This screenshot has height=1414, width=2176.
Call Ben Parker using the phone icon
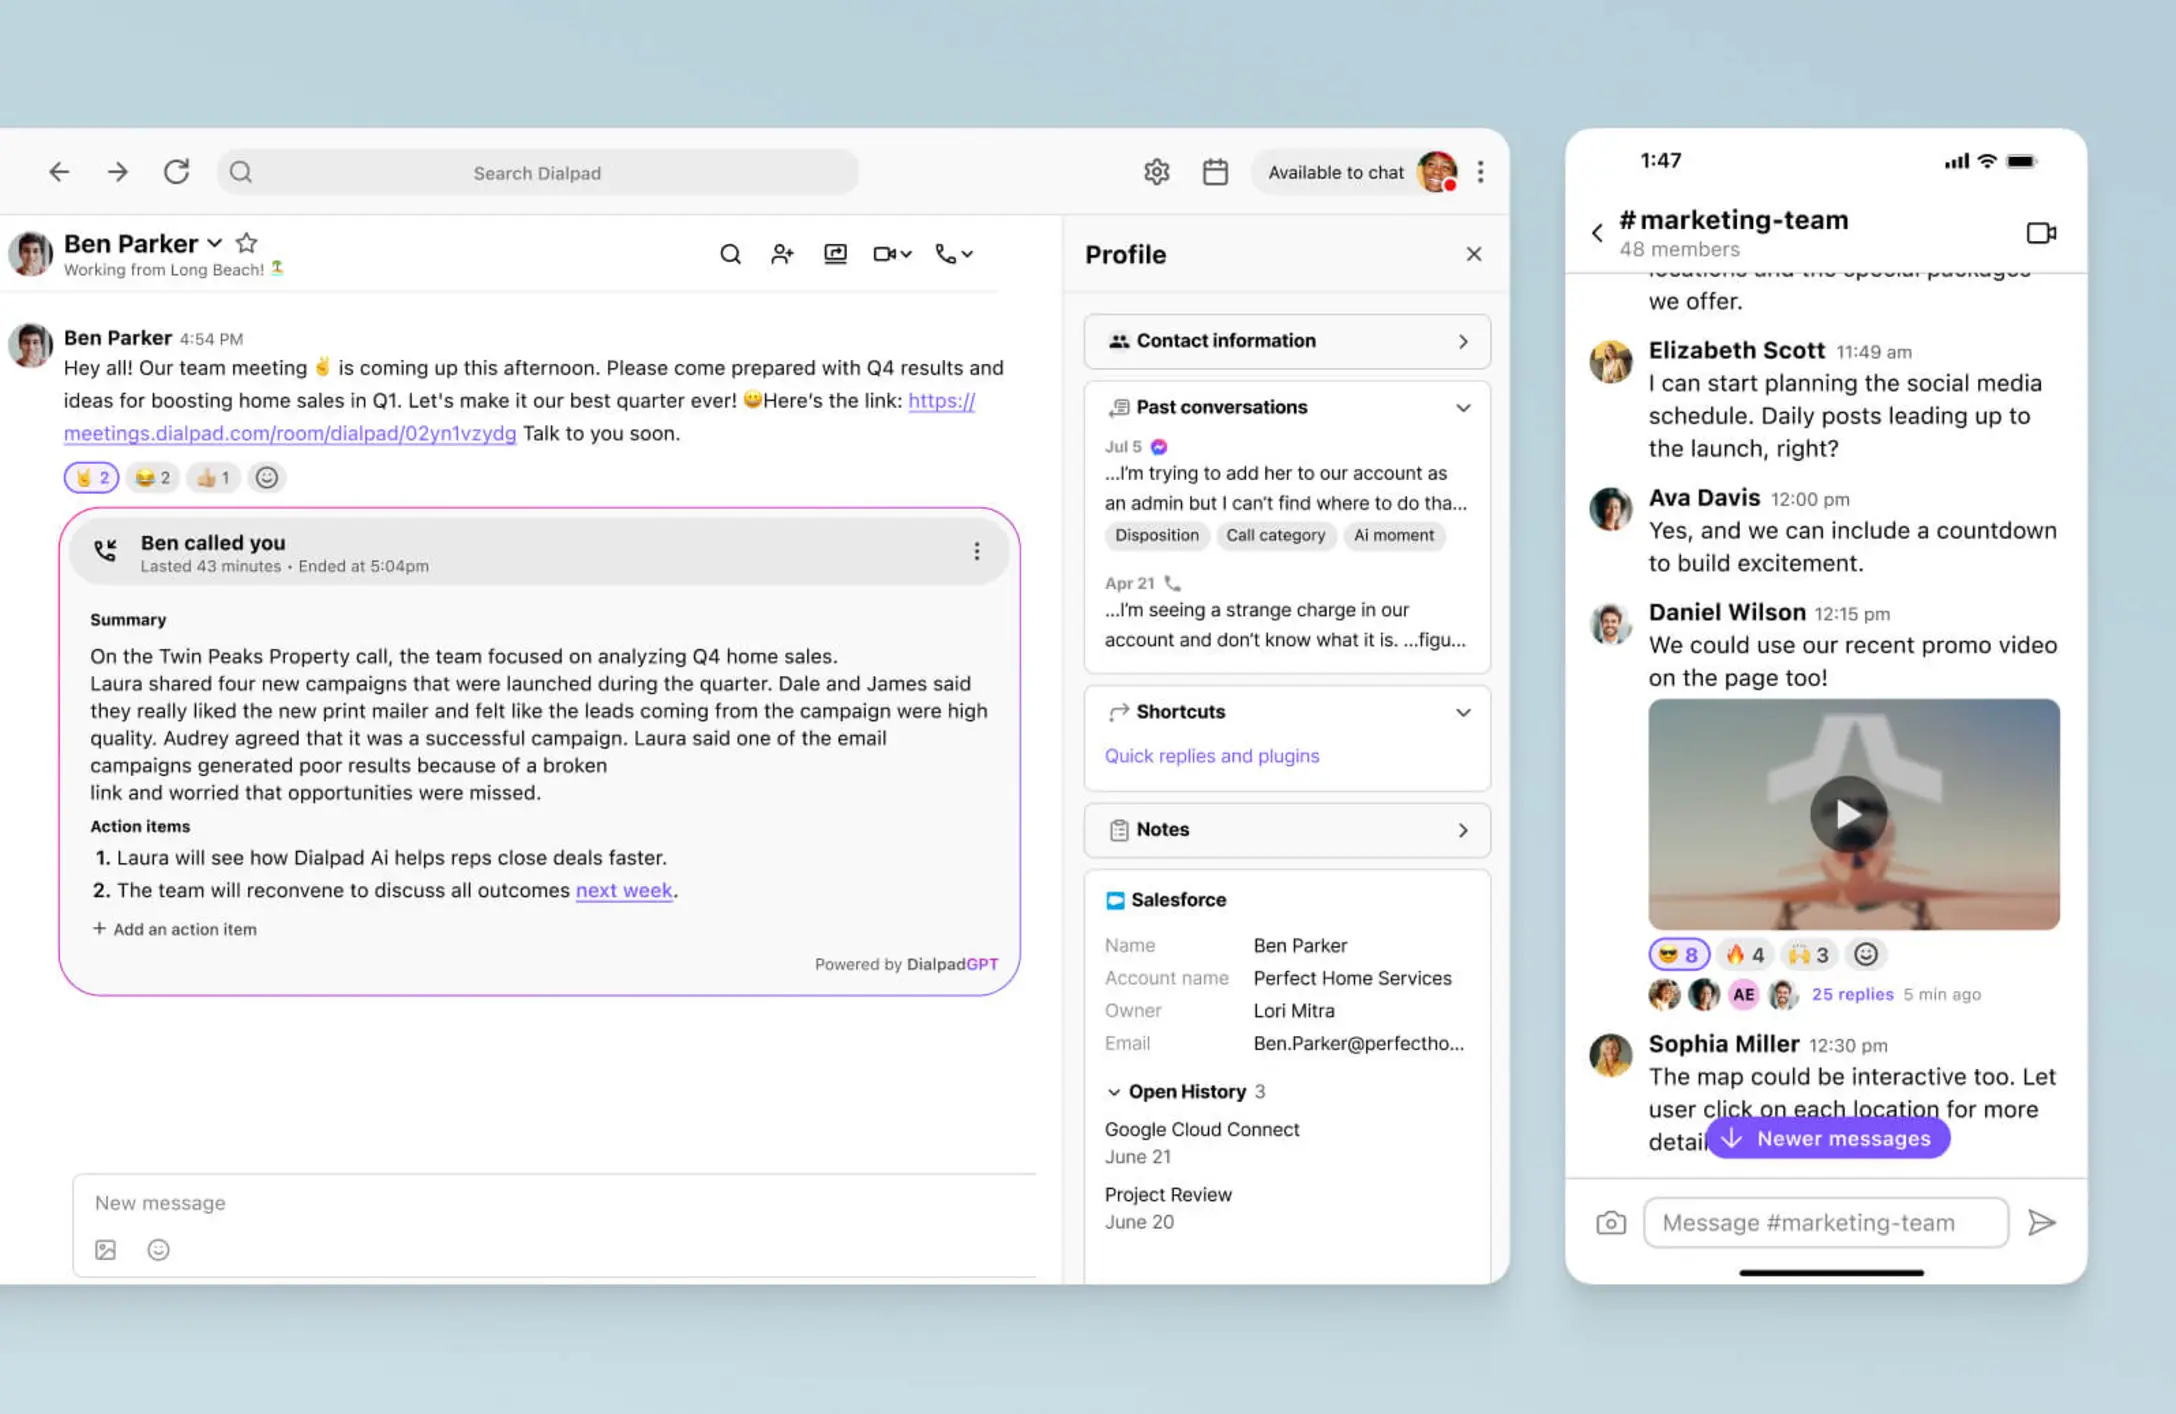click(x=948, y=253)
